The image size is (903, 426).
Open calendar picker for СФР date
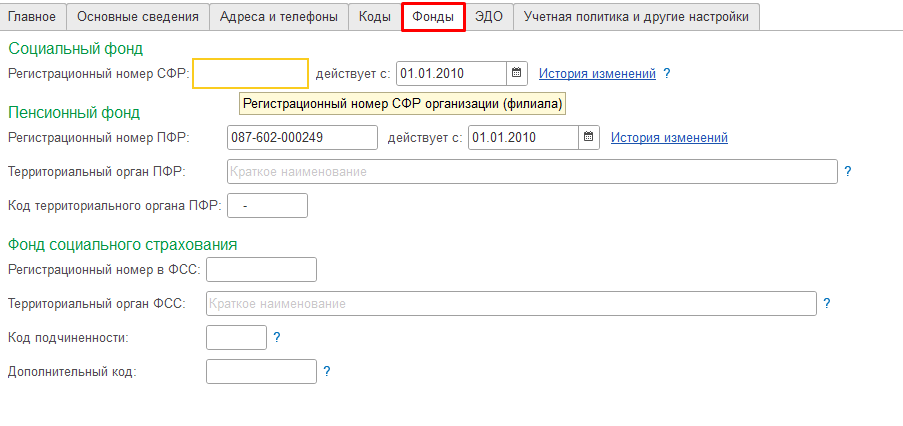517,74
